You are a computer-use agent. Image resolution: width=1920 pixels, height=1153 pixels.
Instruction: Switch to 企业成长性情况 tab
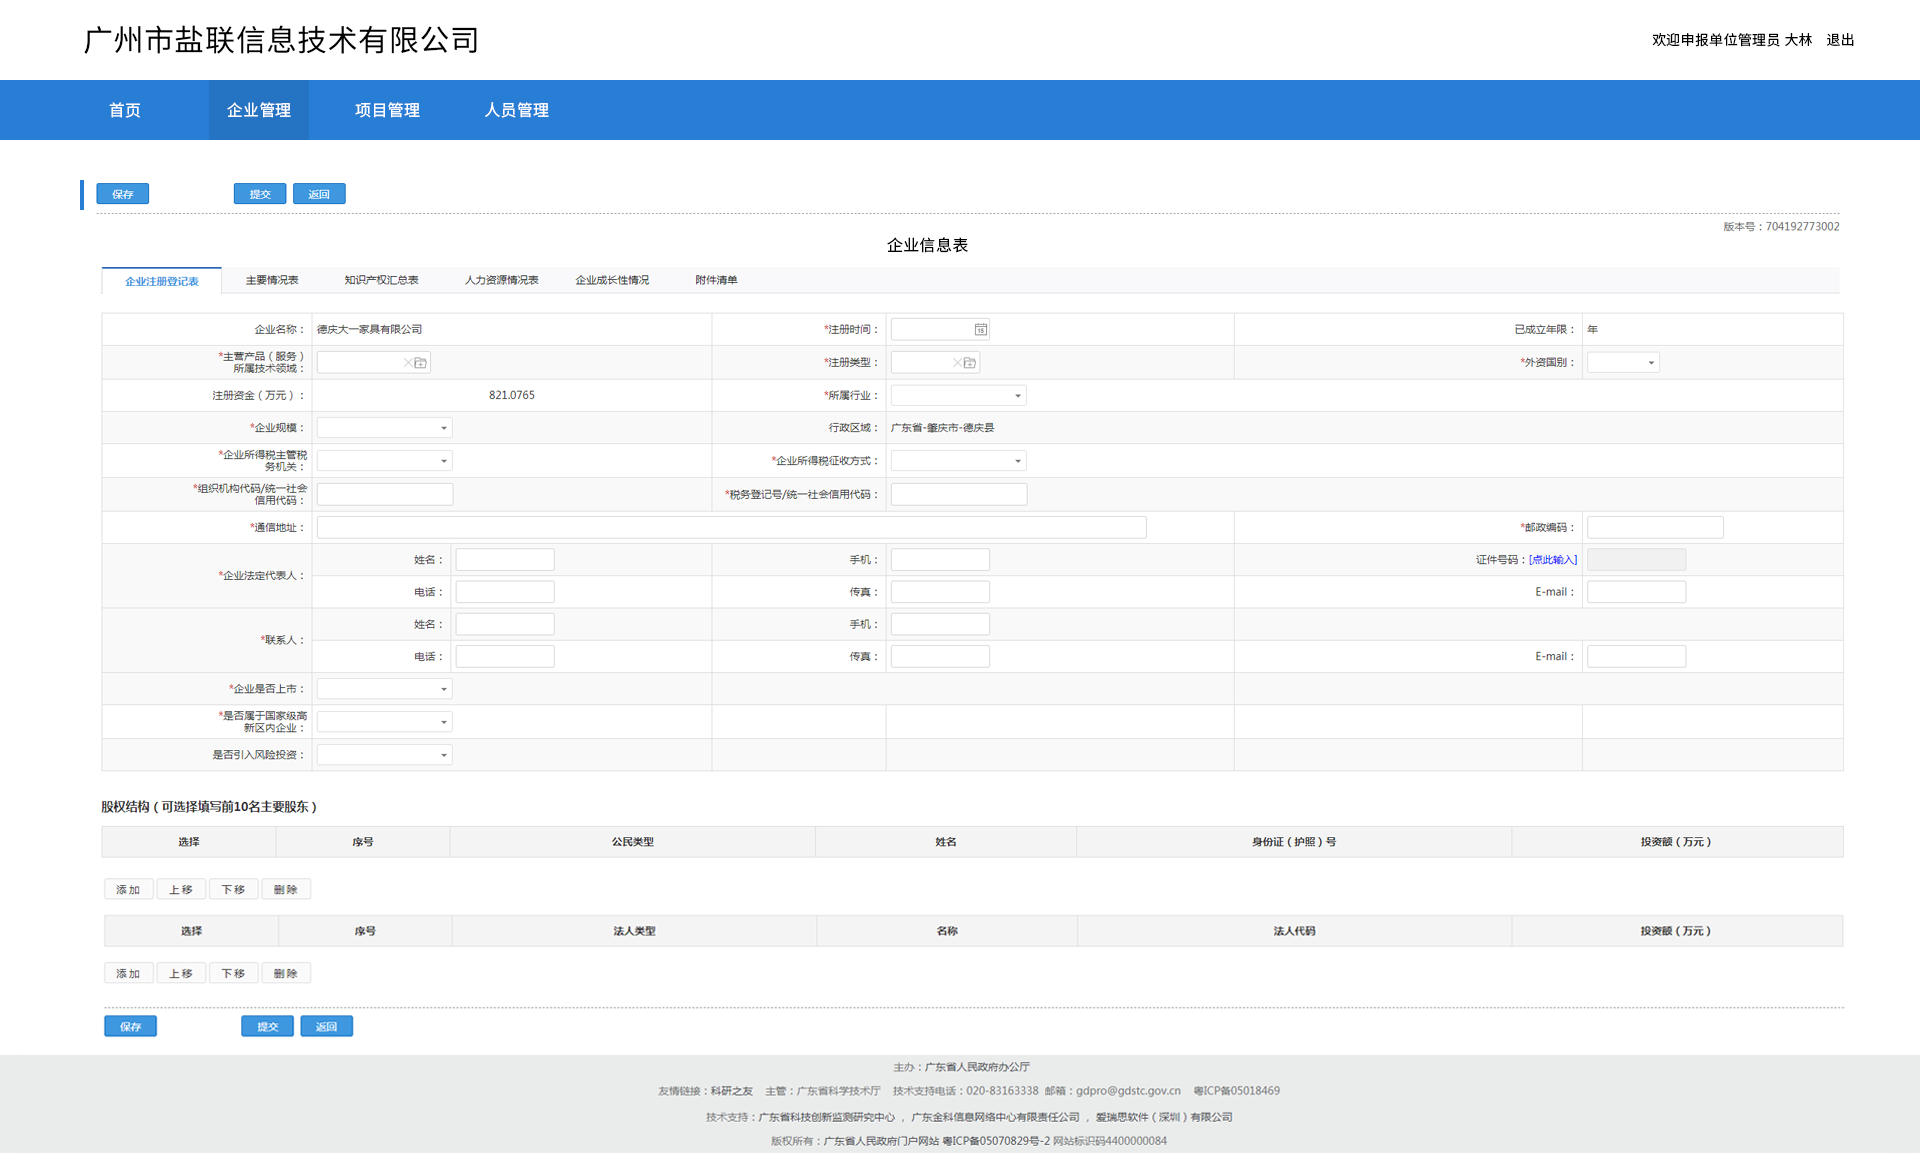click(612, 280)
